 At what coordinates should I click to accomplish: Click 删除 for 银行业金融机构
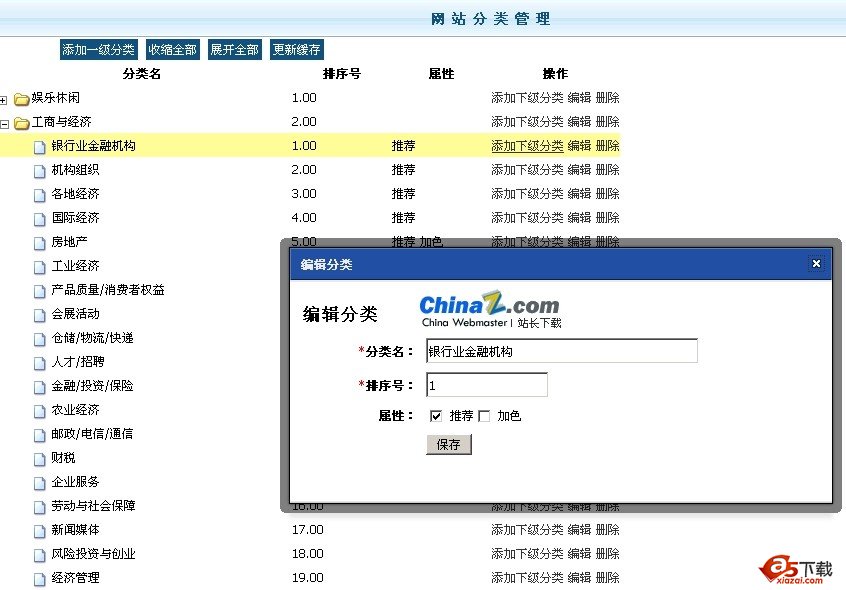coord(608,146)
